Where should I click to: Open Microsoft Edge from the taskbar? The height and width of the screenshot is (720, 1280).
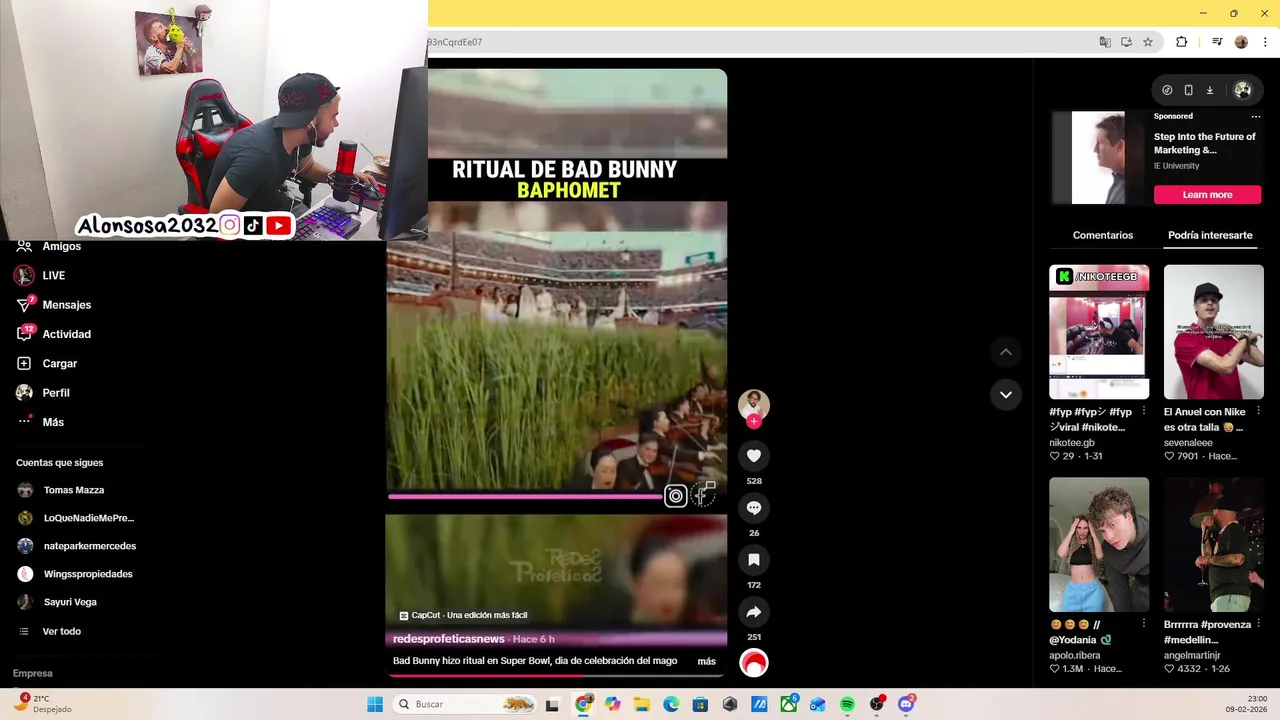click(x=671, y=704)
